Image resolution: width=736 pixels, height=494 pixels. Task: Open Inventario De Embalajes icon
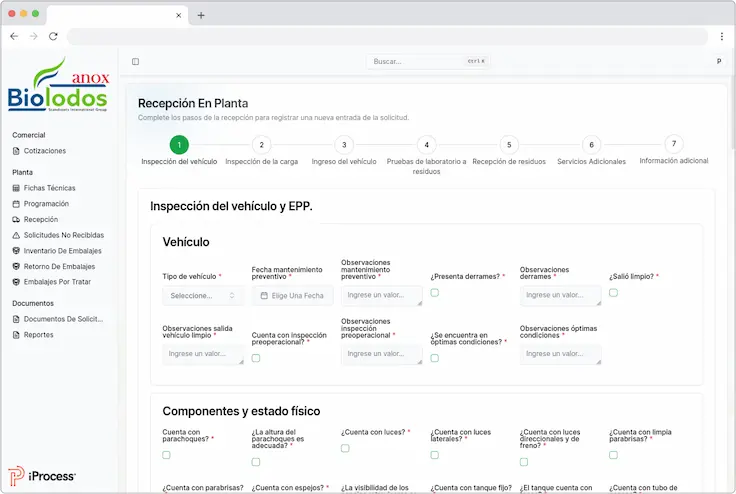tap(16, 251)
